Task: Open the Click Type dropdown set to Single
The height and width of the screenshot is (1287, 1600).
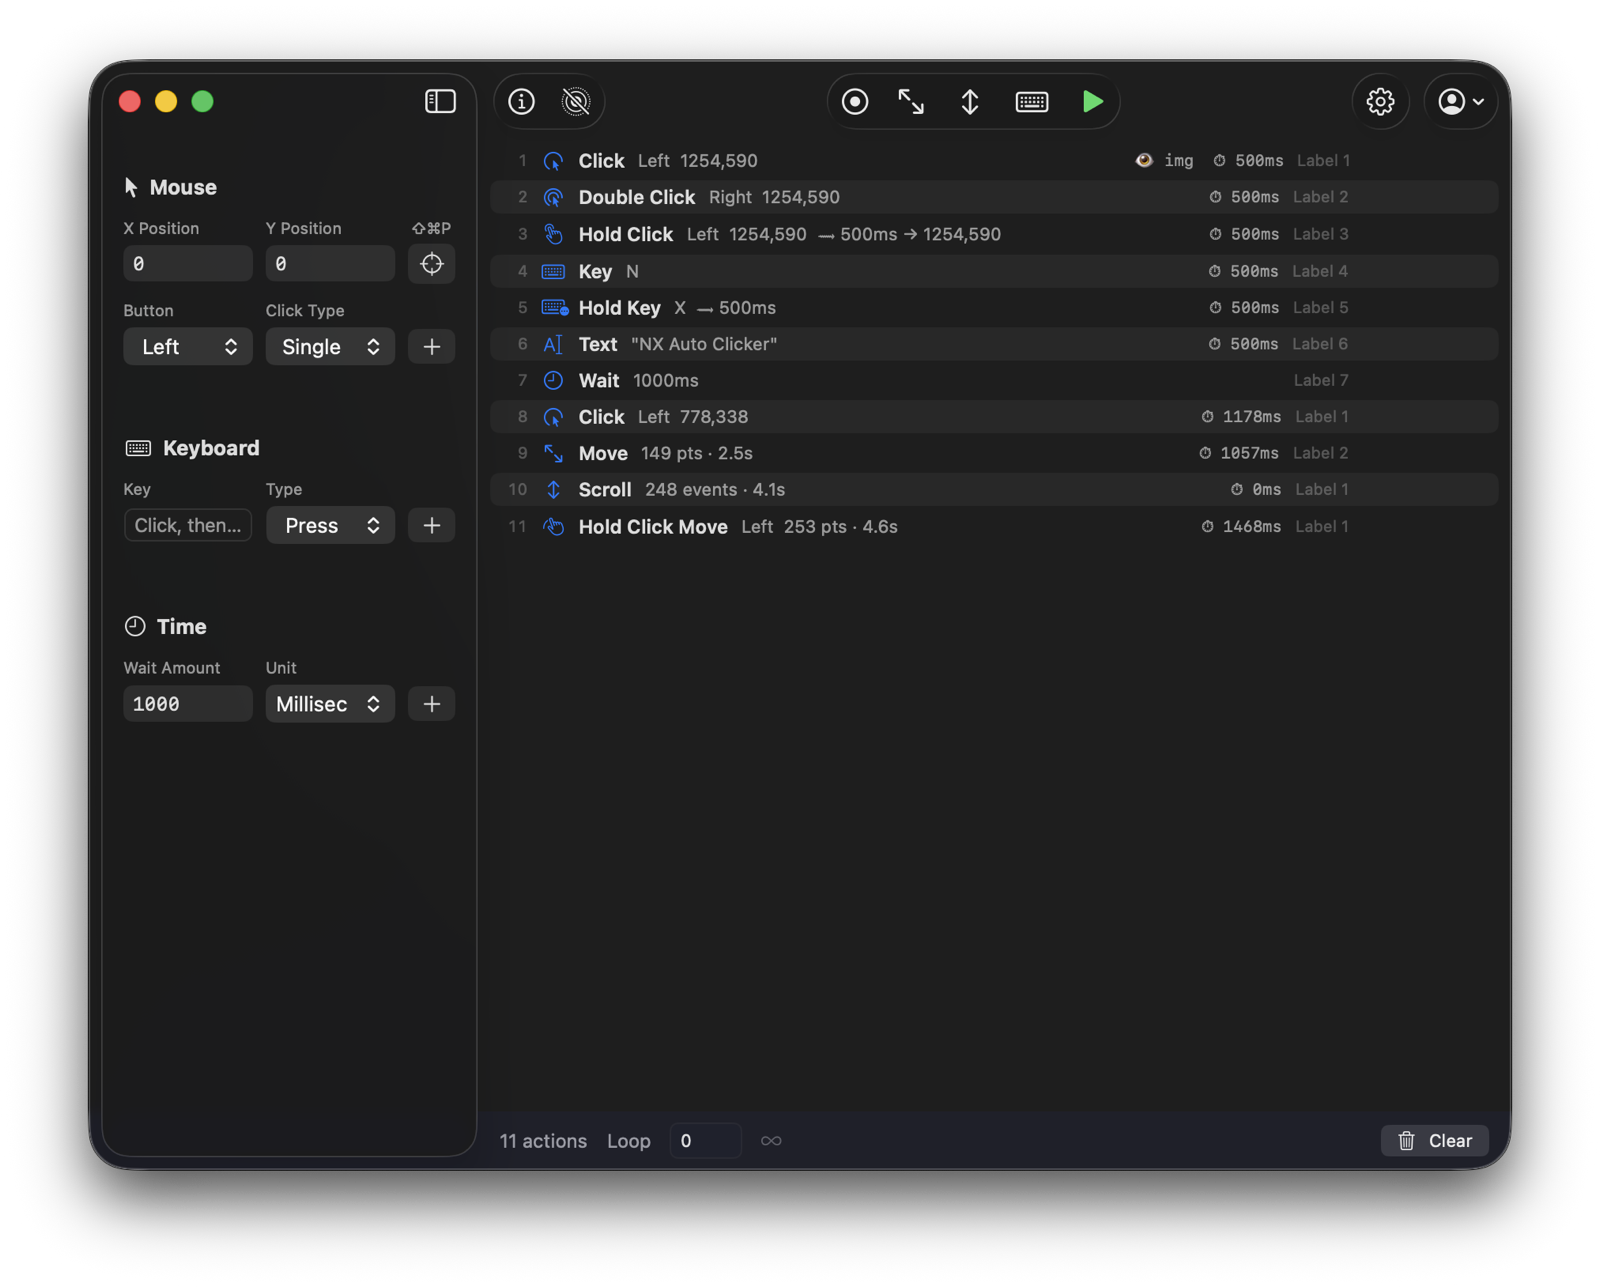Action: tap(329, 346)
